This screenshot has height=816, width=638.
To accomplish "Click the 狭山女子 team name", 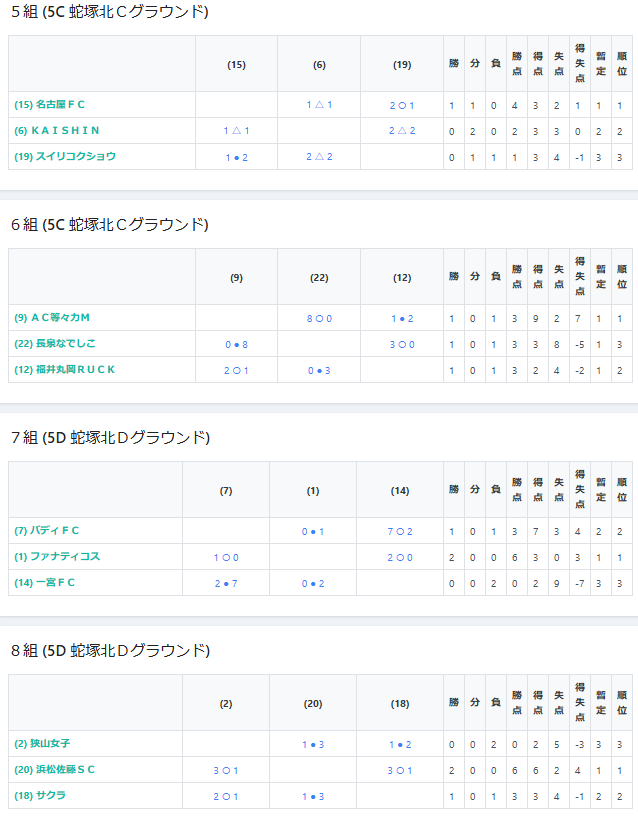I will [42, 744].
